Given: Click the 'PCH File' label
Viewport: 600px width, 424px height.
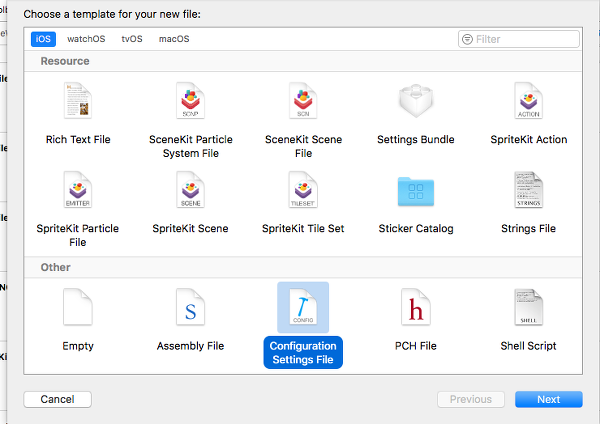Looking at the screenshot, I should tap(416, 346).
